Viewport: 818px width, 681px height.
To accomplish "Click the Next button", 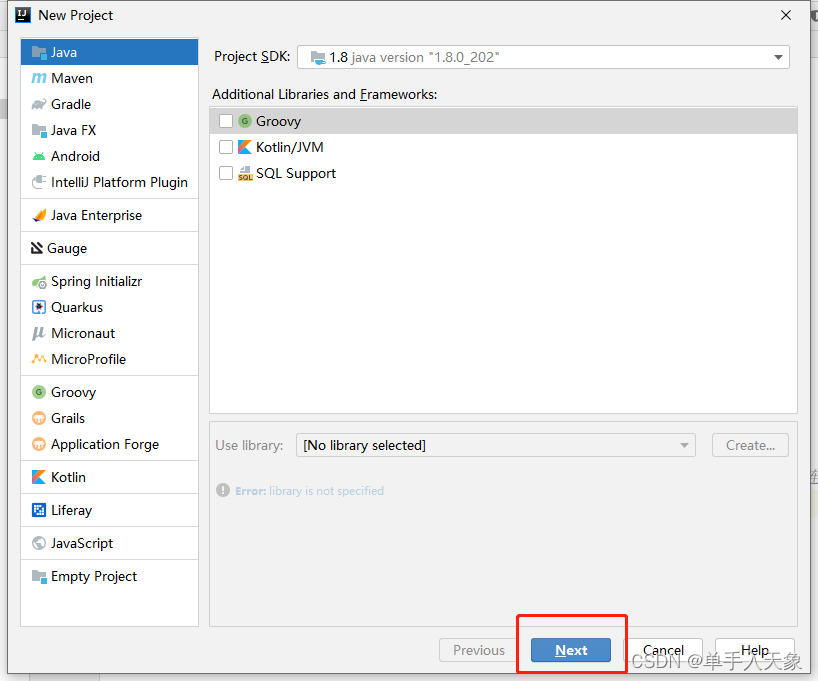I will (571, 650).
